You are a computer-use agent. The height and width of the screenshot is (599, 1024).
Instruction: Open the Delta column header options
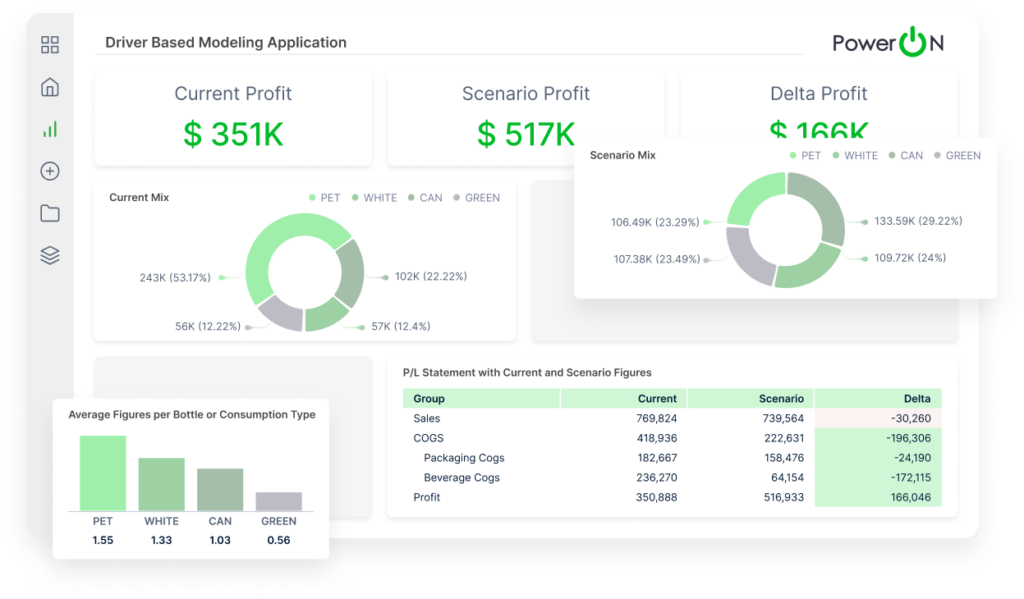pos(917,398)
